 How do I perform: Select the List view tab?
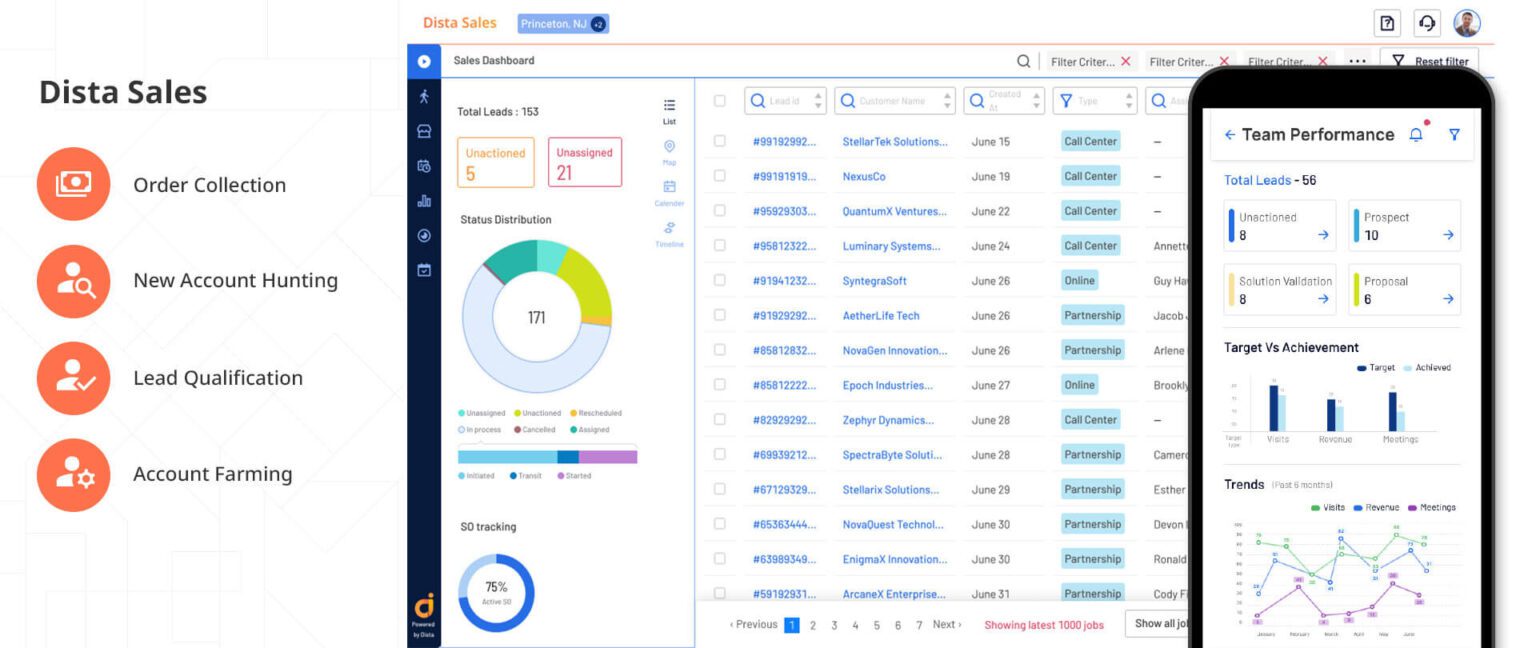point(669,110)
